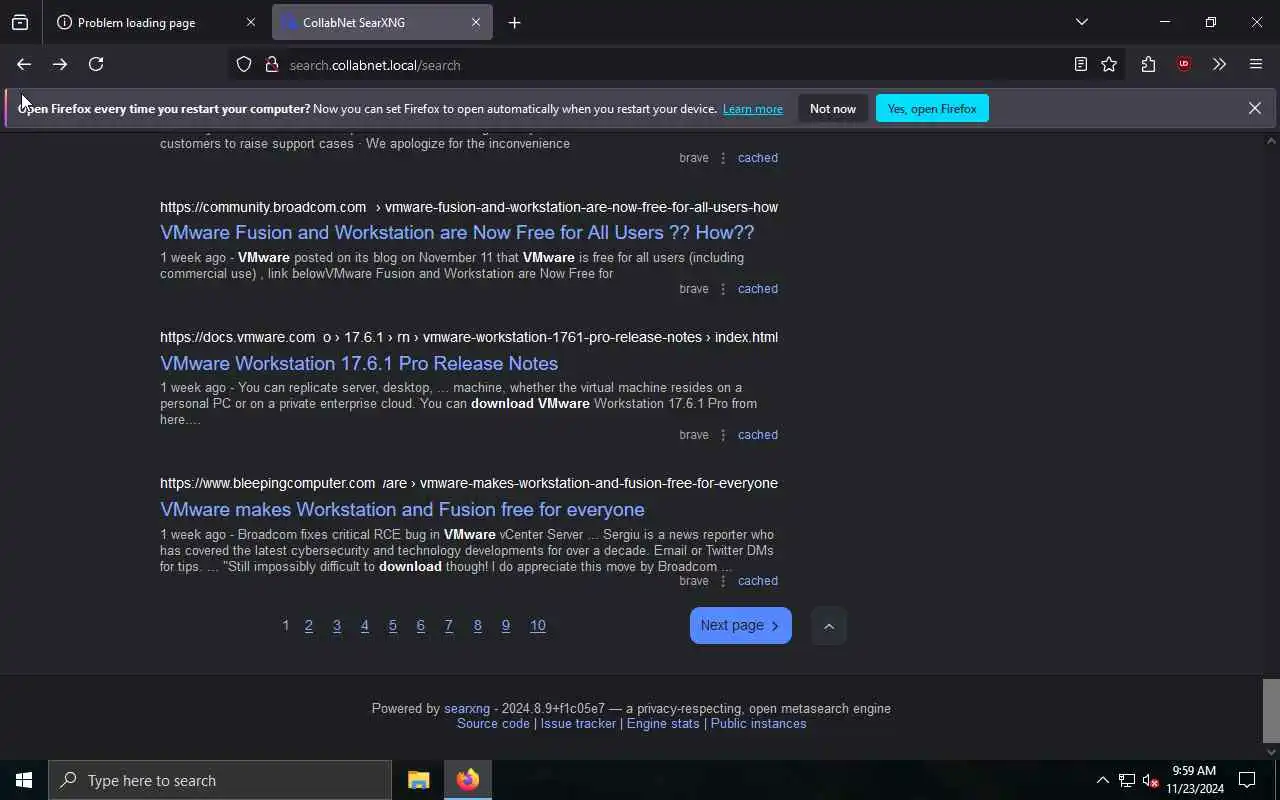Open Windows Start menu
This screenshot has height=800, width=1280.
point(24,780)
